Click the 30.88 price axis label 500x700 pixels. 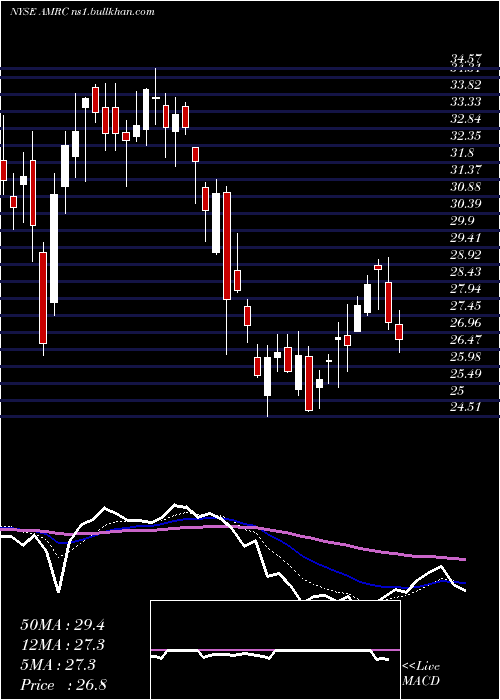466,187
